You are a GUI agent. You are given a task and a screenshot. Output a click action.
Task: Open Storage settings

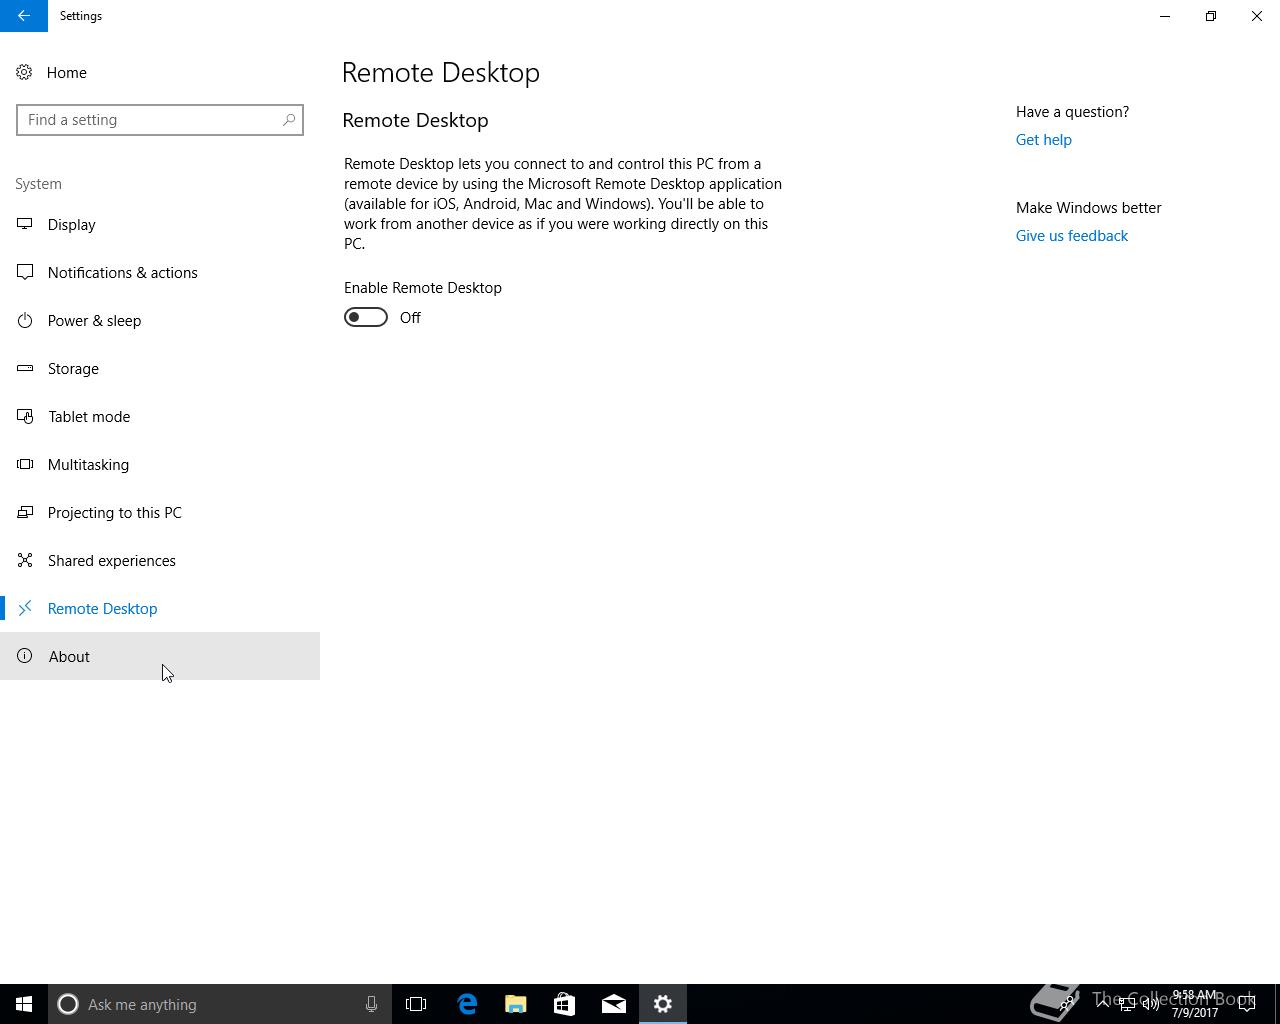(160, 368)
